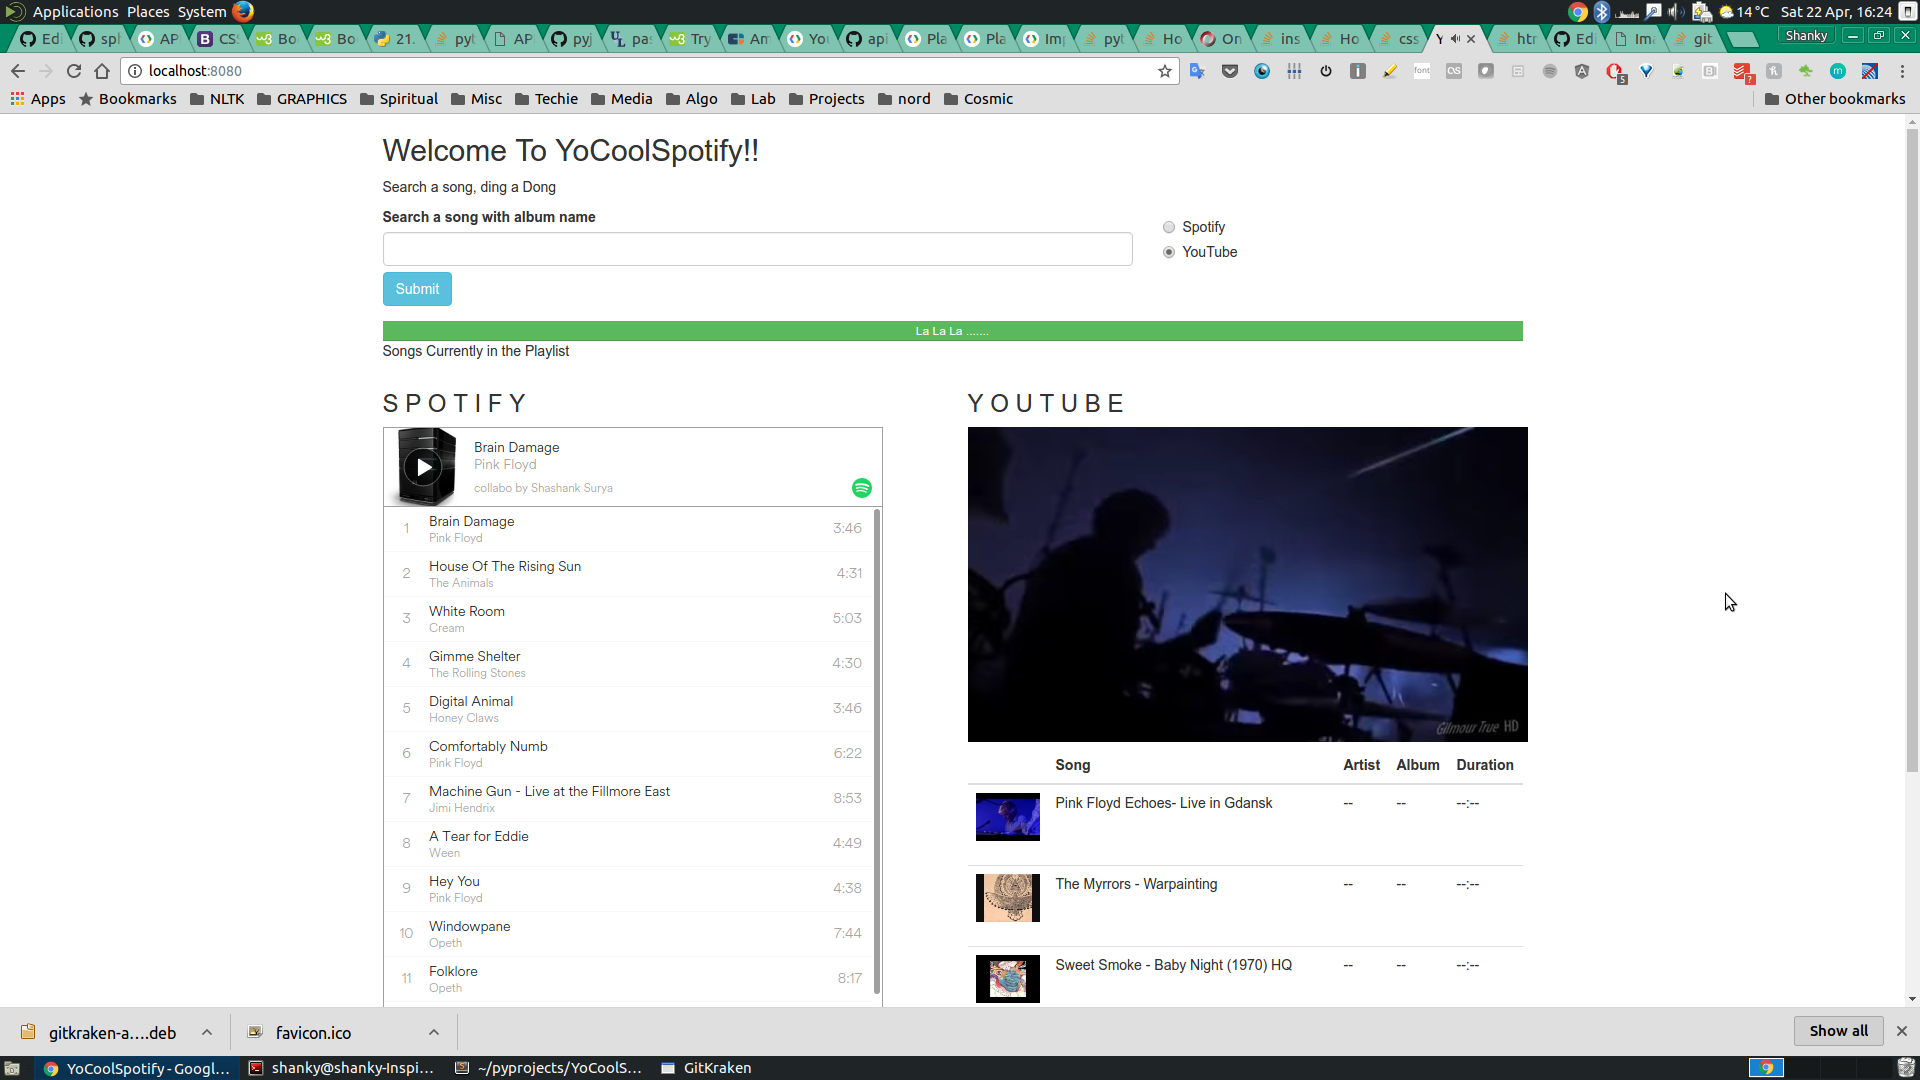
Task: Click Show all downloads button
Action: 1838,1031
